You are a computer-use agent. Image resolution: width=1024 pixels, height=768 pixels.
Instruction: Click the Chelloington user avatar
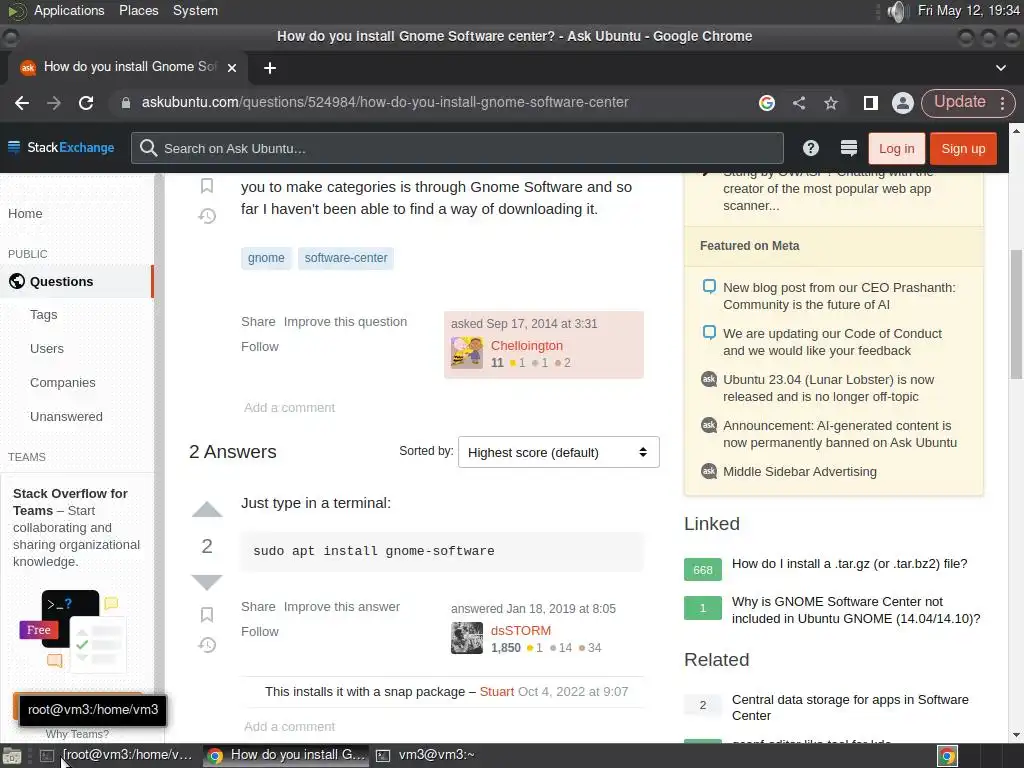coord(467,353)
